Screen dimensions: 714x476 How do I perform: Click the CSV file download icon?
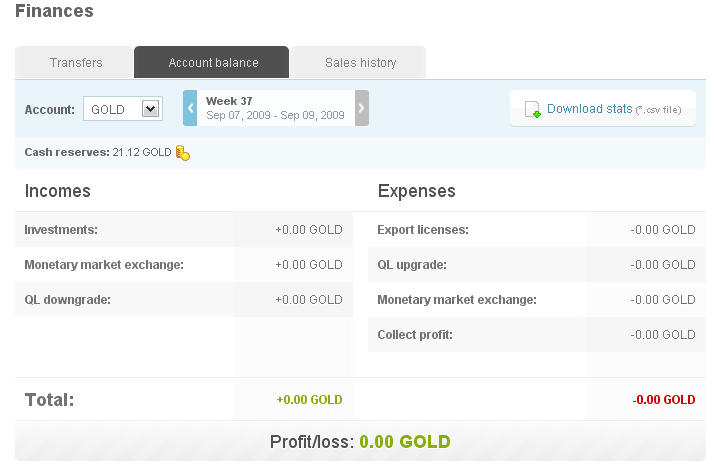(533, 109)
